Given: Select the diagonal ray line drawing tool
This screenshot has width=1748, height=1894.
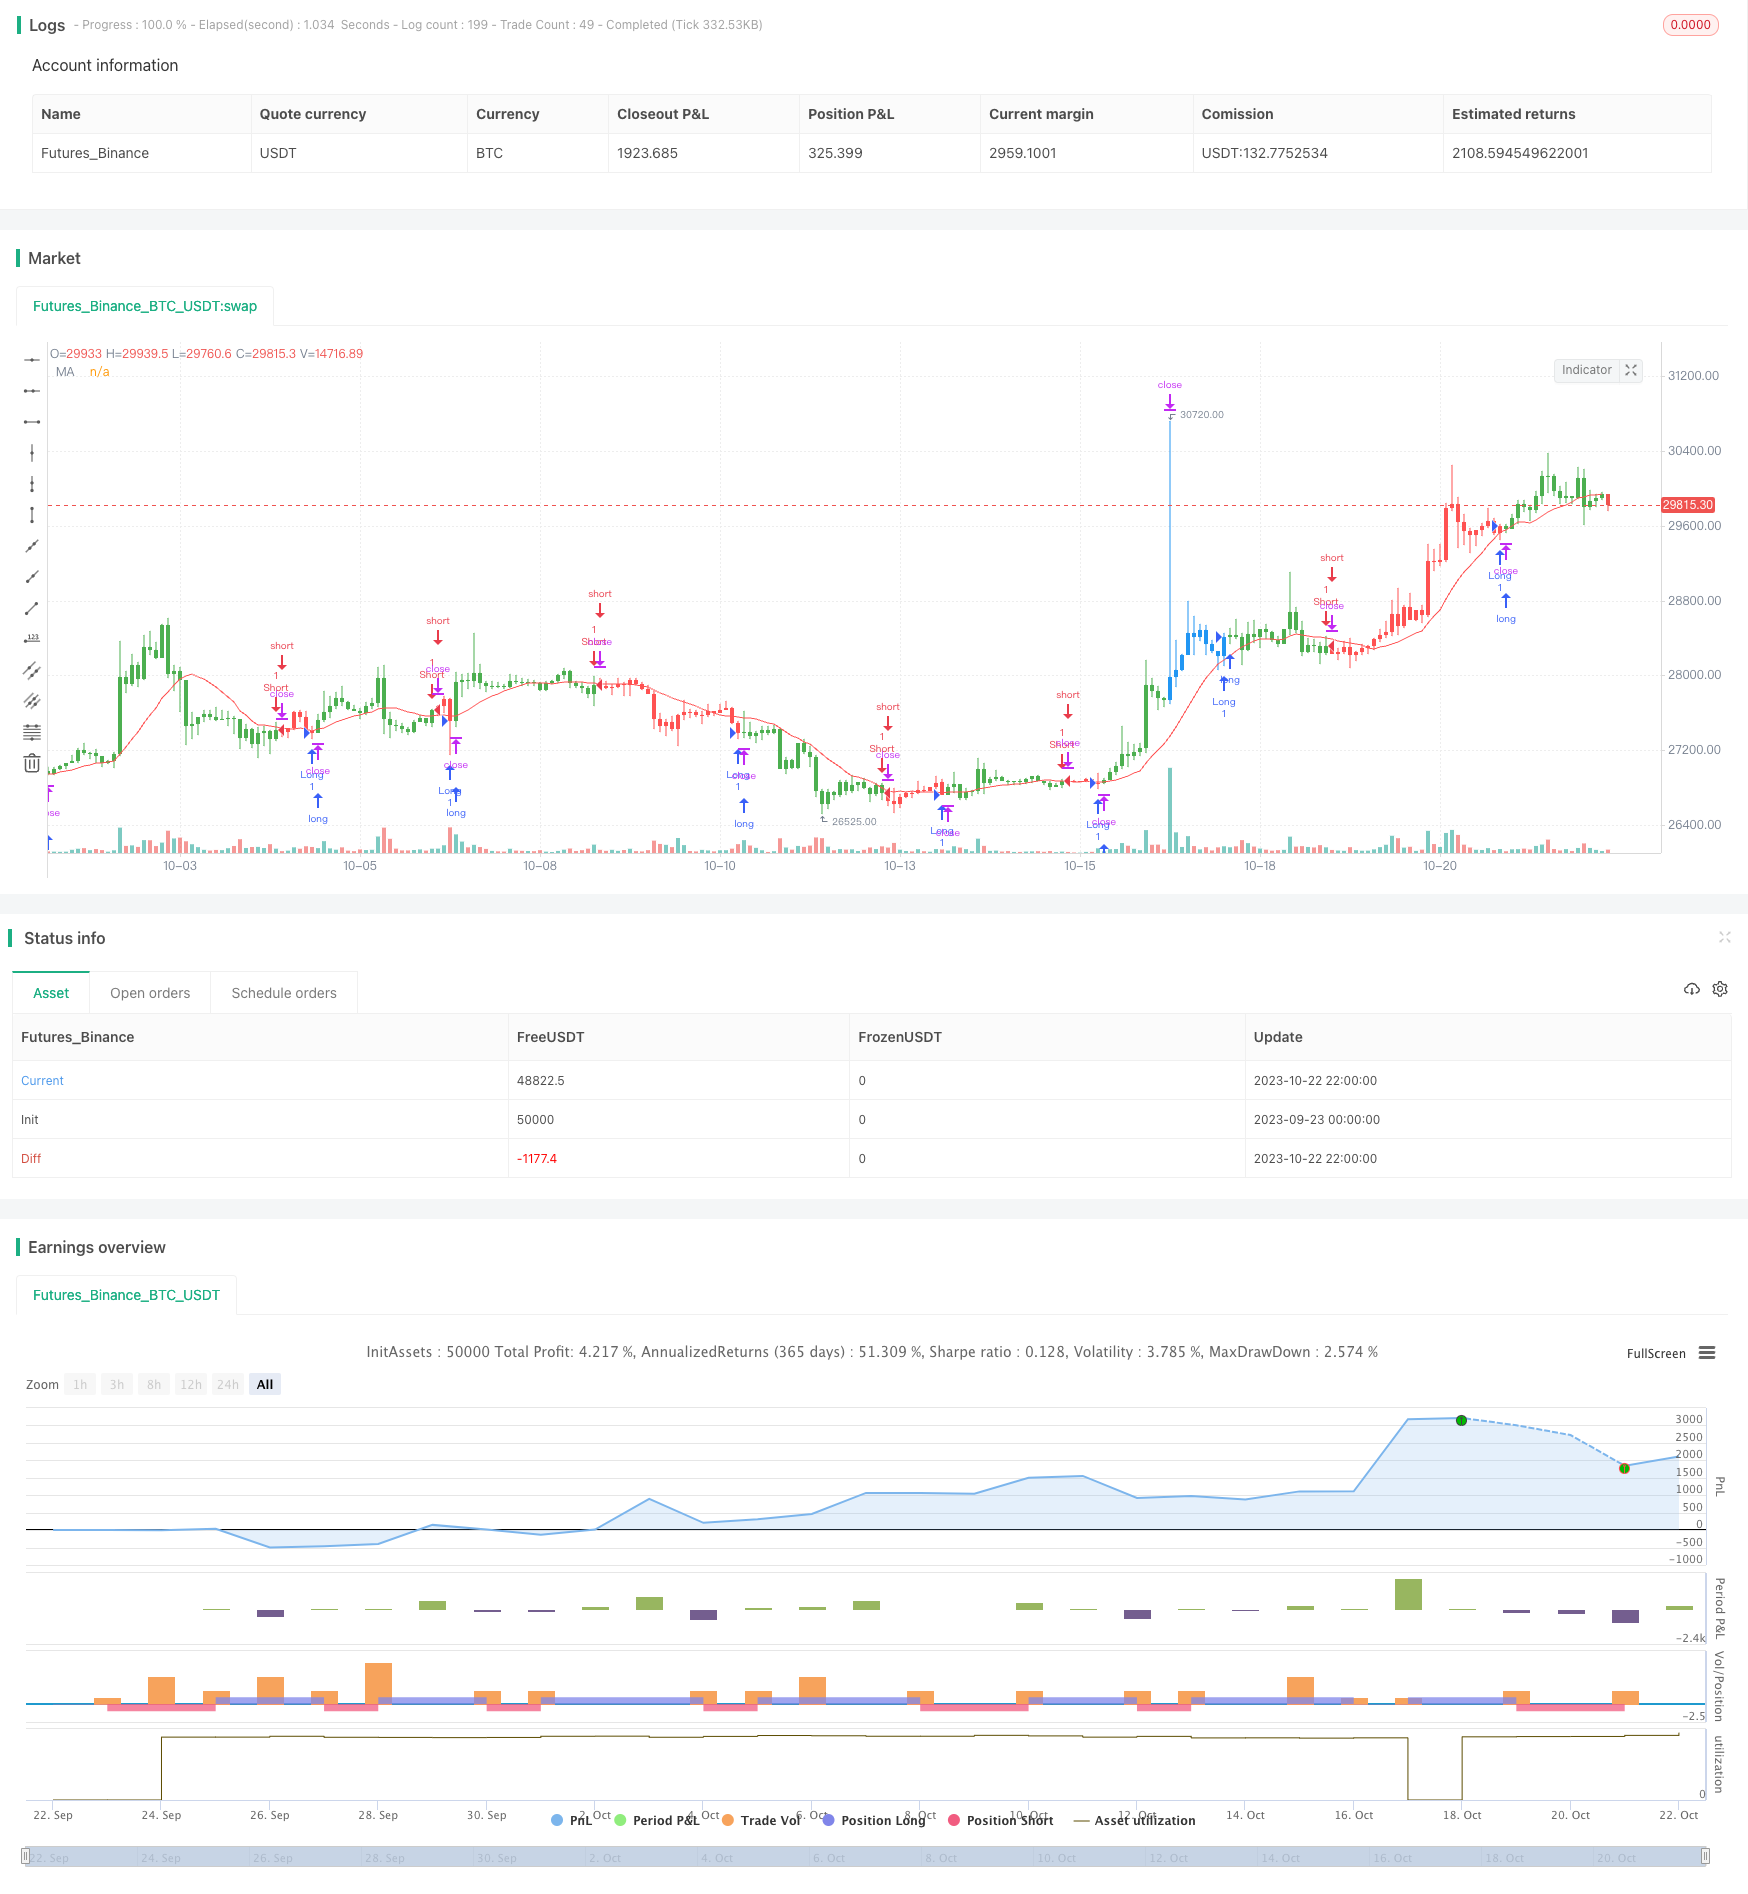Looking at the screenshot, I should (32, 577).
